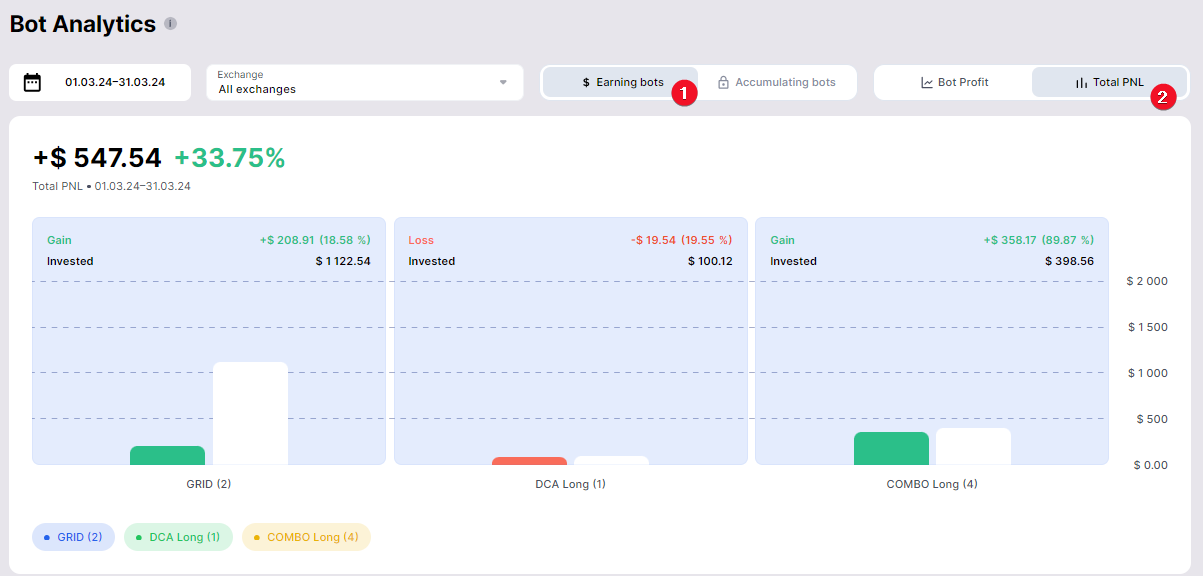
Task: Click the info icon beside Bot Analytics
Action: click(x=171, y=24)
